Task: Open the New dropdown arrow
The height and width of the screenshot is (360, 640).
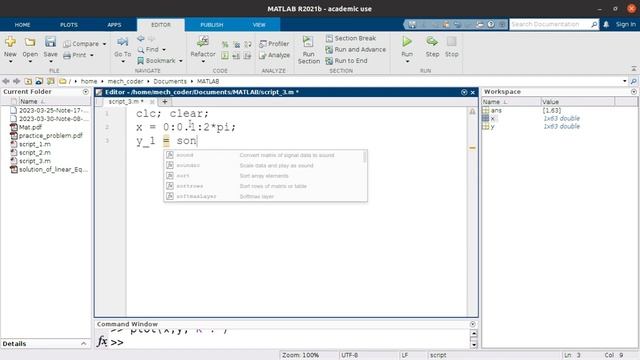Action: click(10, 62)
